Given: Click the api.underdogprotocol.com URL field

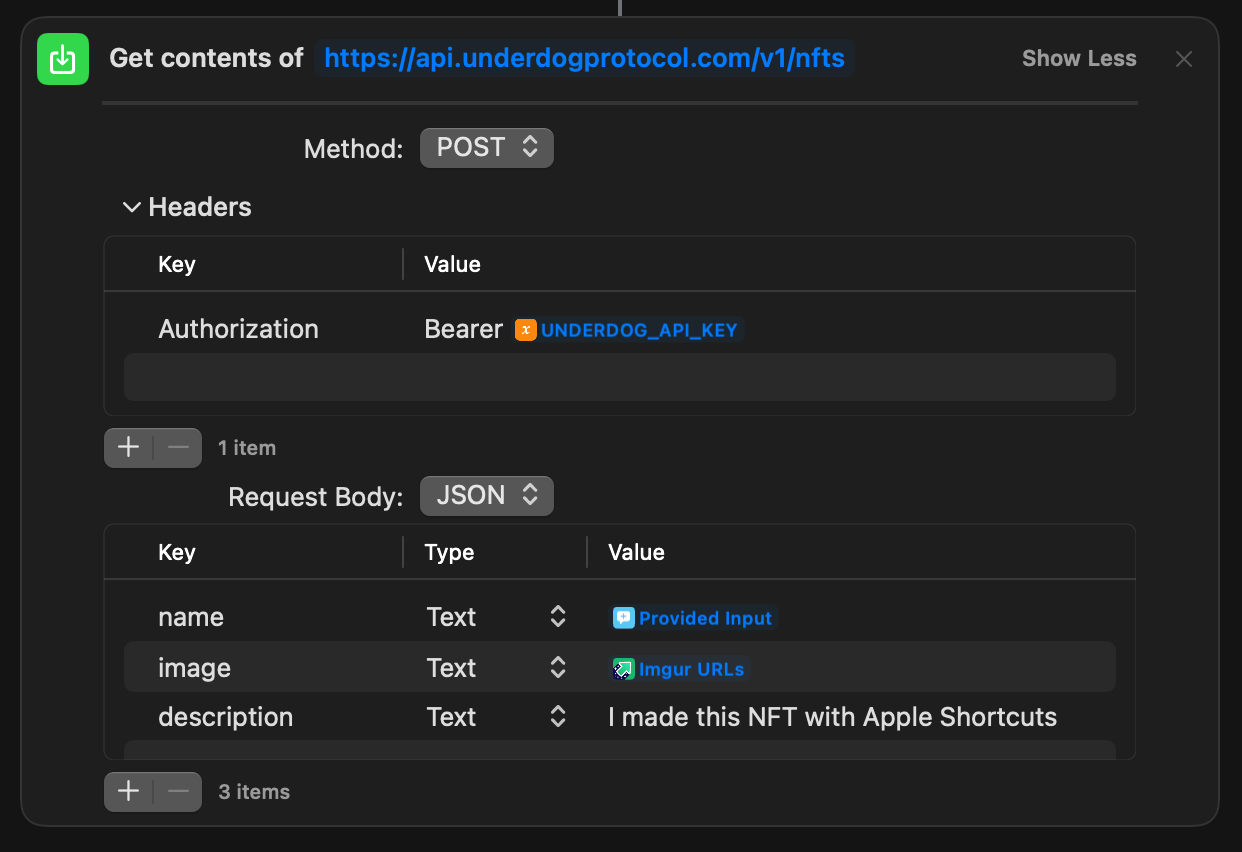Looking at the screenshot, I should coord(585,59).
